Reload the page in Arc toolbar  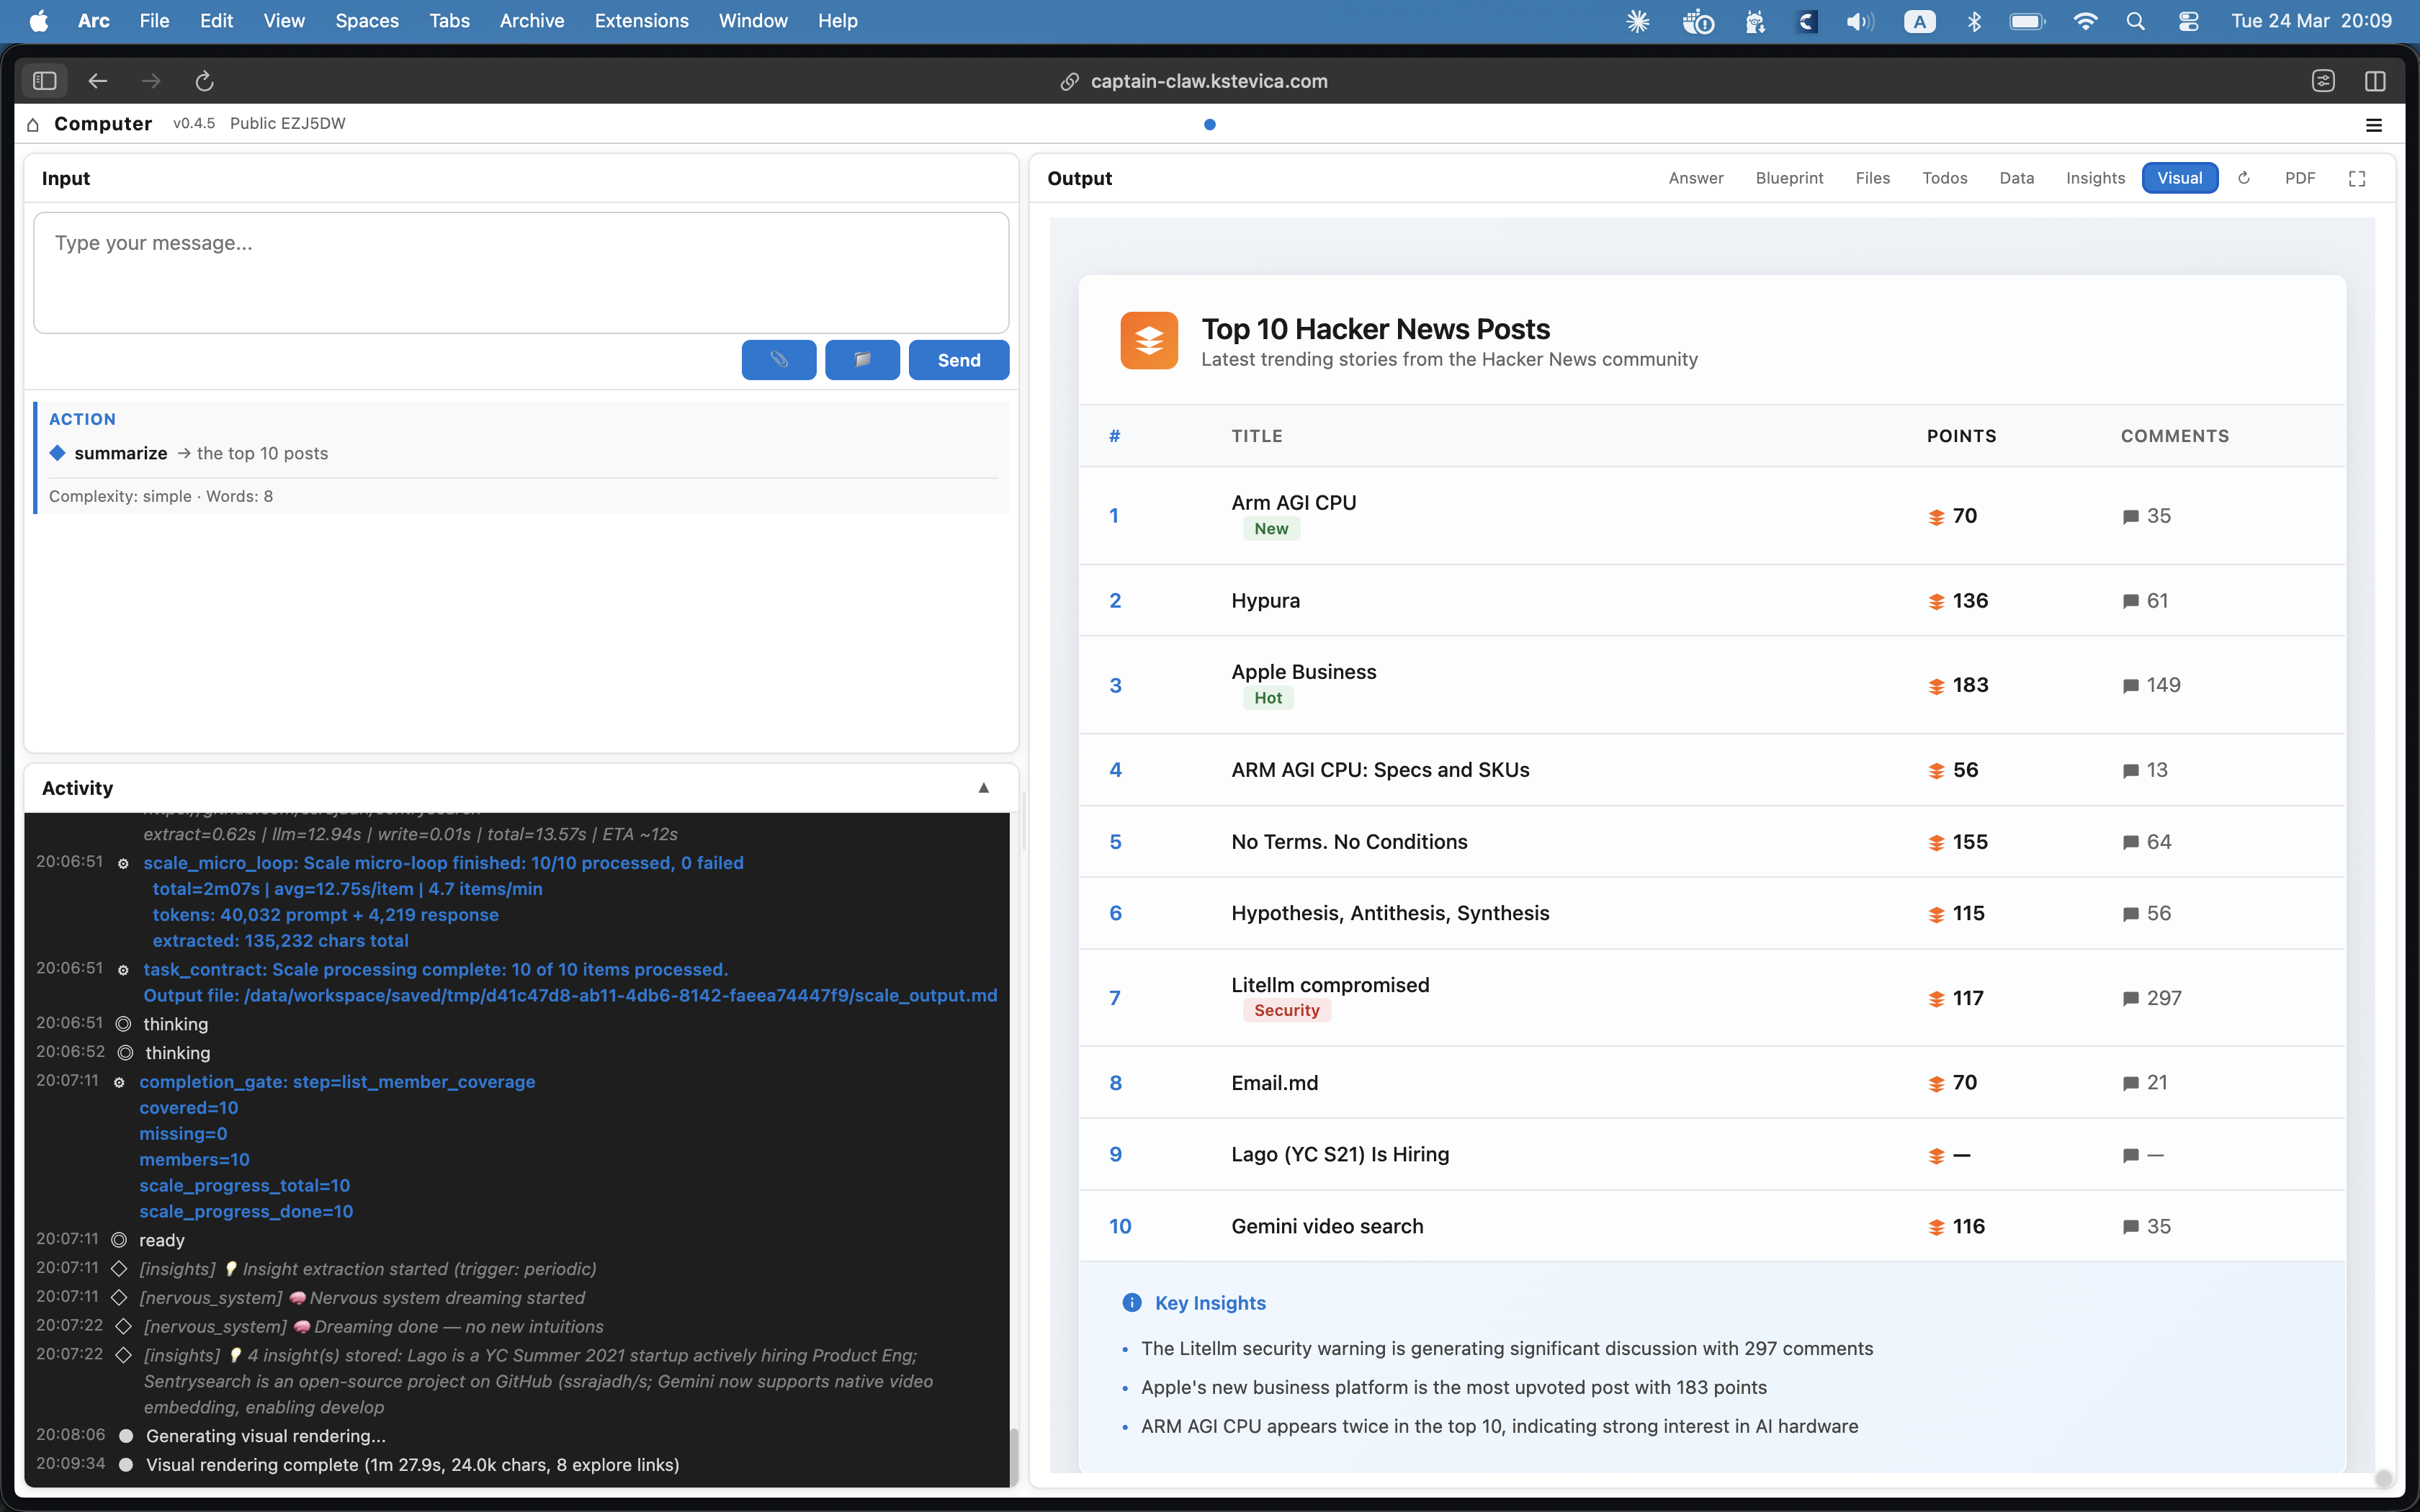coord(204,81)
